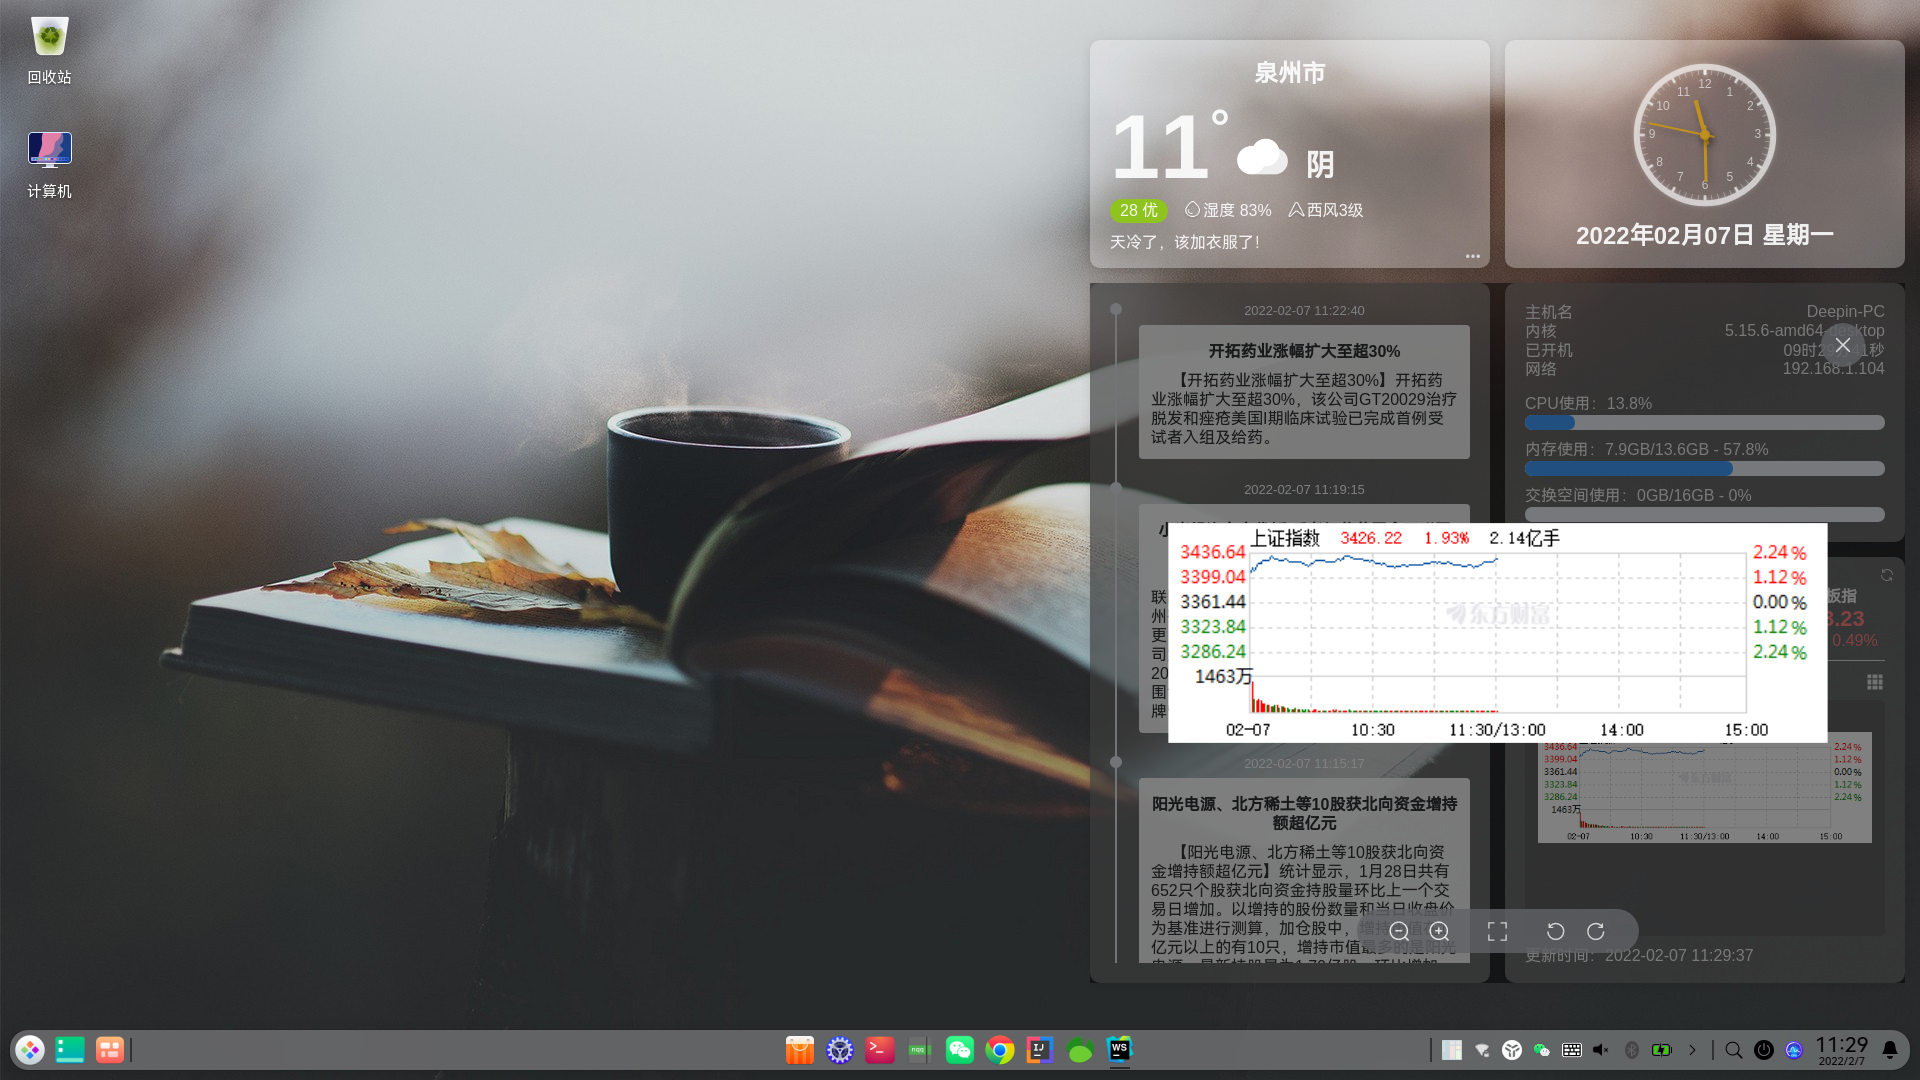Toggle the muted volume tray icon

coord(1601,1050)
